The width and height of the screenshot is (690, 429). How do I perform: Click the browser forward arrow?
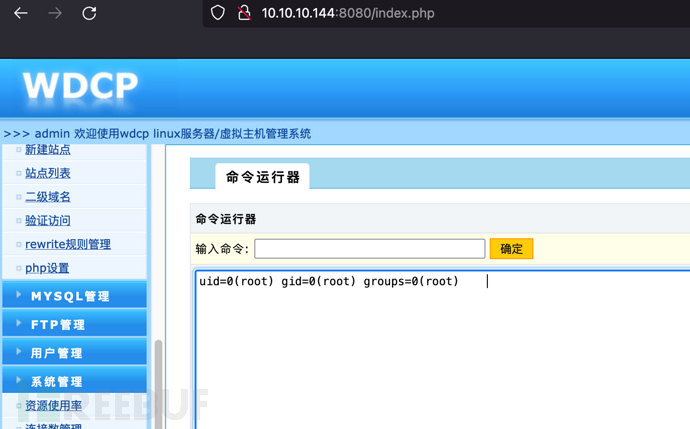[x=55, y=13]
